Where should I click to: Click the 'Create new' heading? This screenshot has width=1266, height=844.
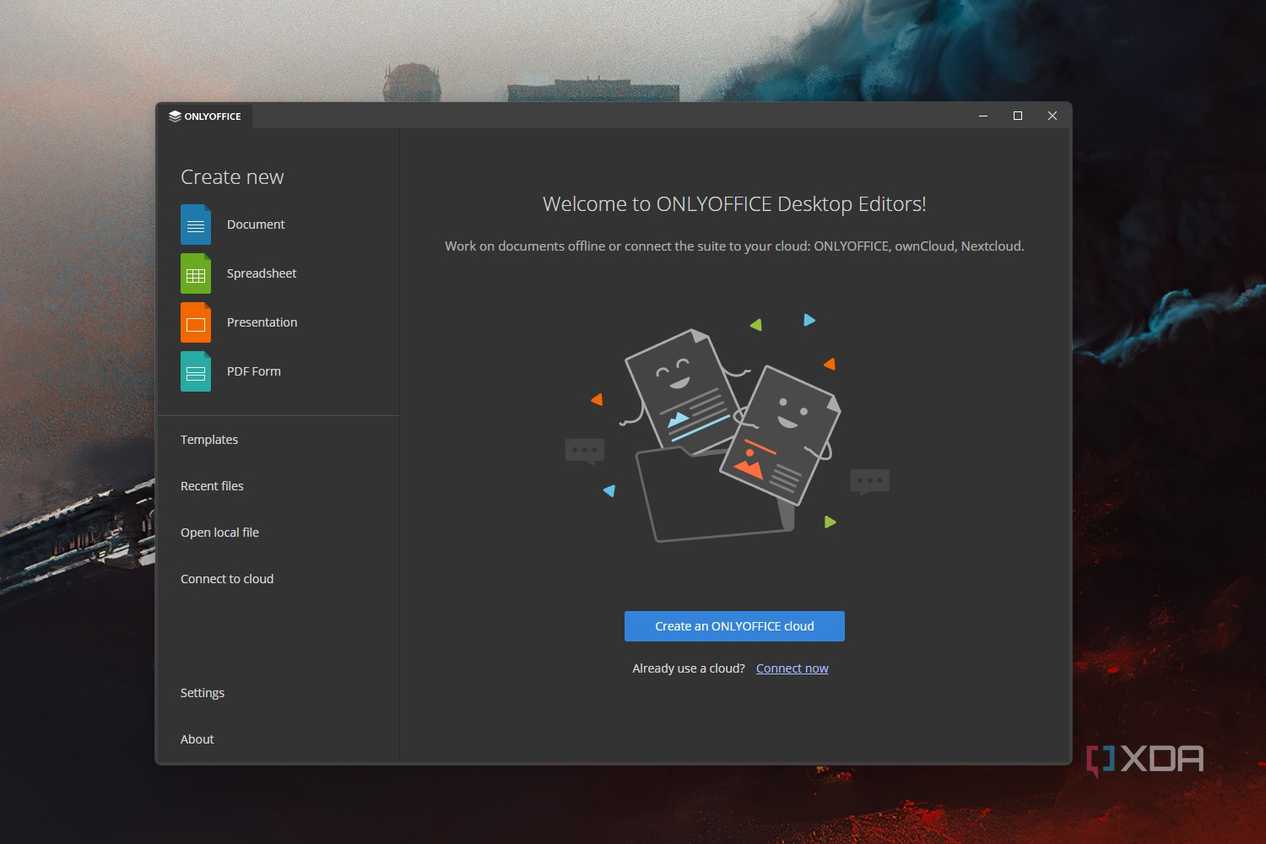pyautogui.click(x=232, y=177)
